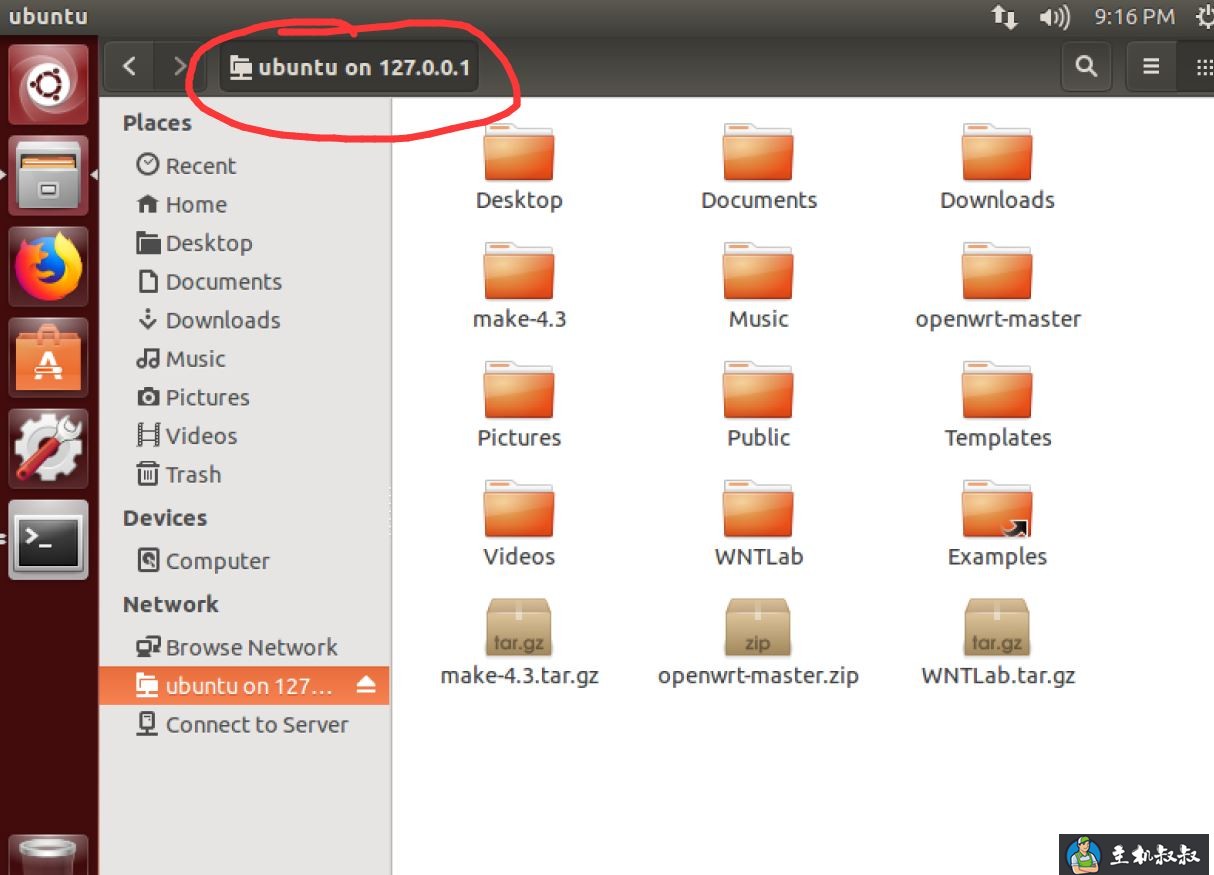This screenshot has height=875, width=1214.
Task: Eject the ubuntu on 127 mount
Action: click(x=365, y=685)
